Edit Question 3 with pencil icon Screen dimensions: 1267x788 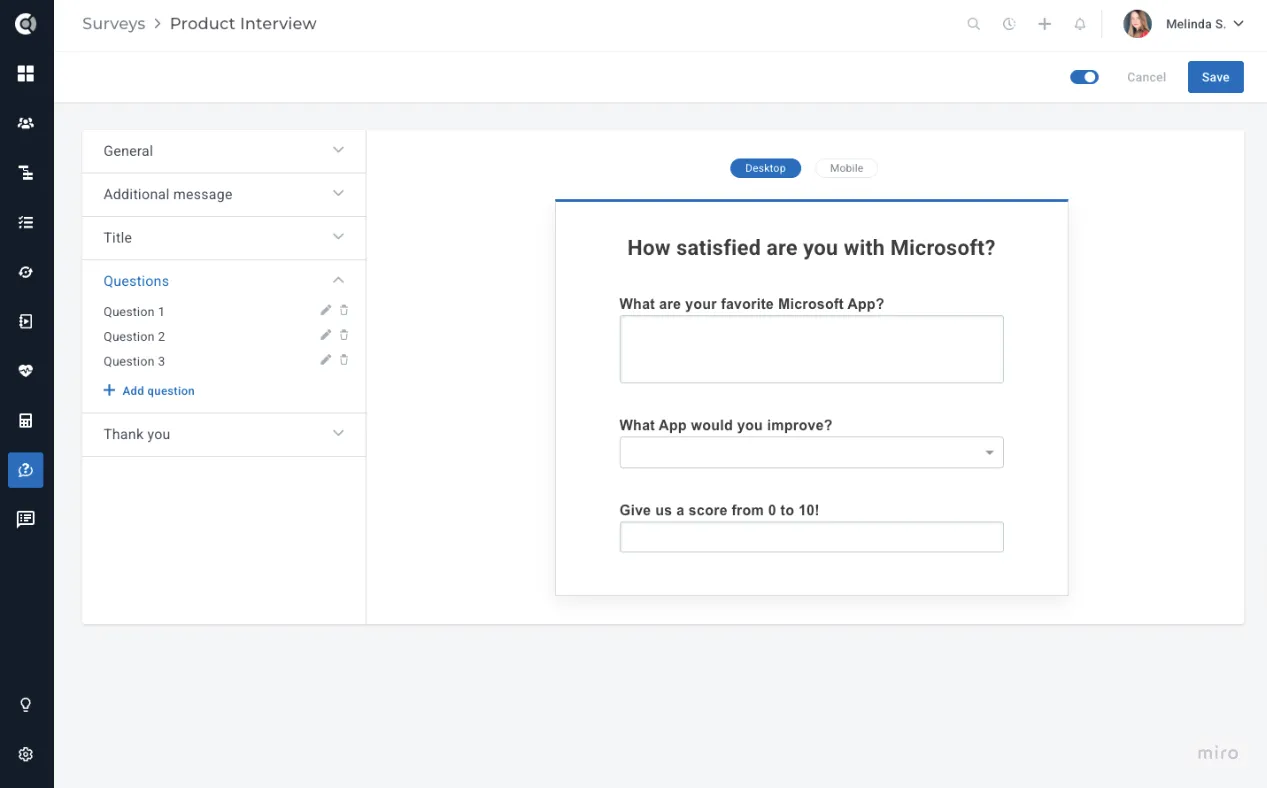325,360
